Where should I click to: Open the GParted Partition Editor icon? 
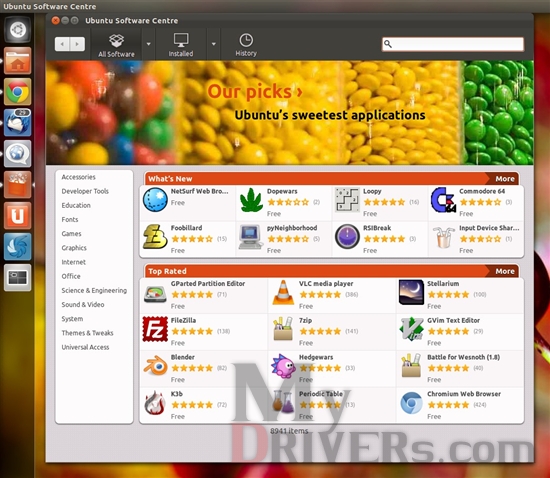(155, 294)
